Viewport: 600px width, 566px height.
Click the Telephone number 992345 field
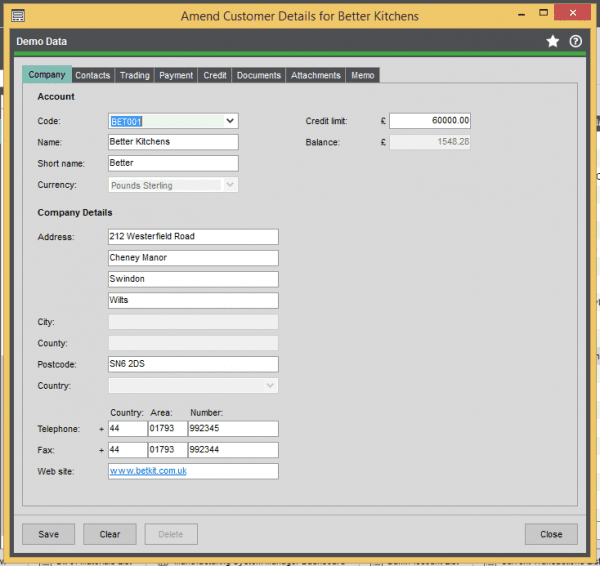[233, 429]
